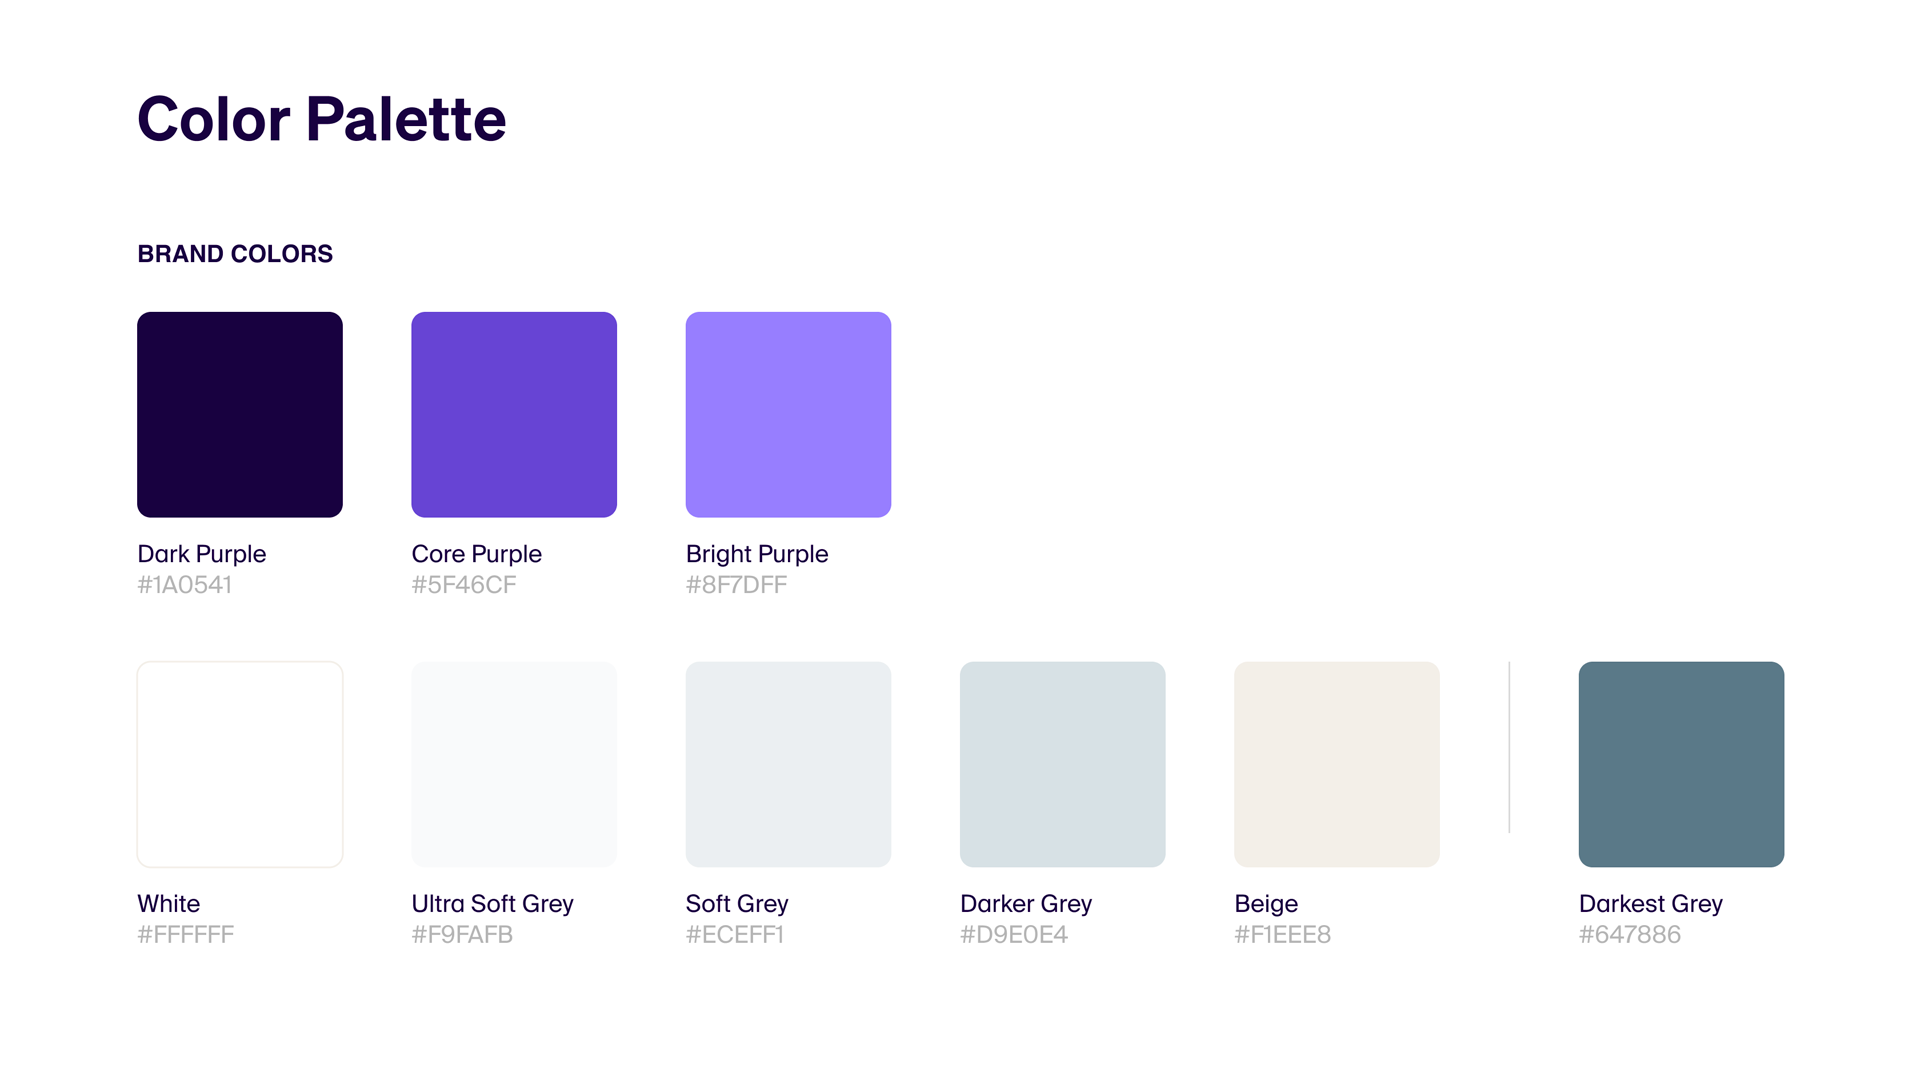Click the Darker Grey swatch
The width and height of the screenshot is (1920, 1080).
(x=1062, y=764)
